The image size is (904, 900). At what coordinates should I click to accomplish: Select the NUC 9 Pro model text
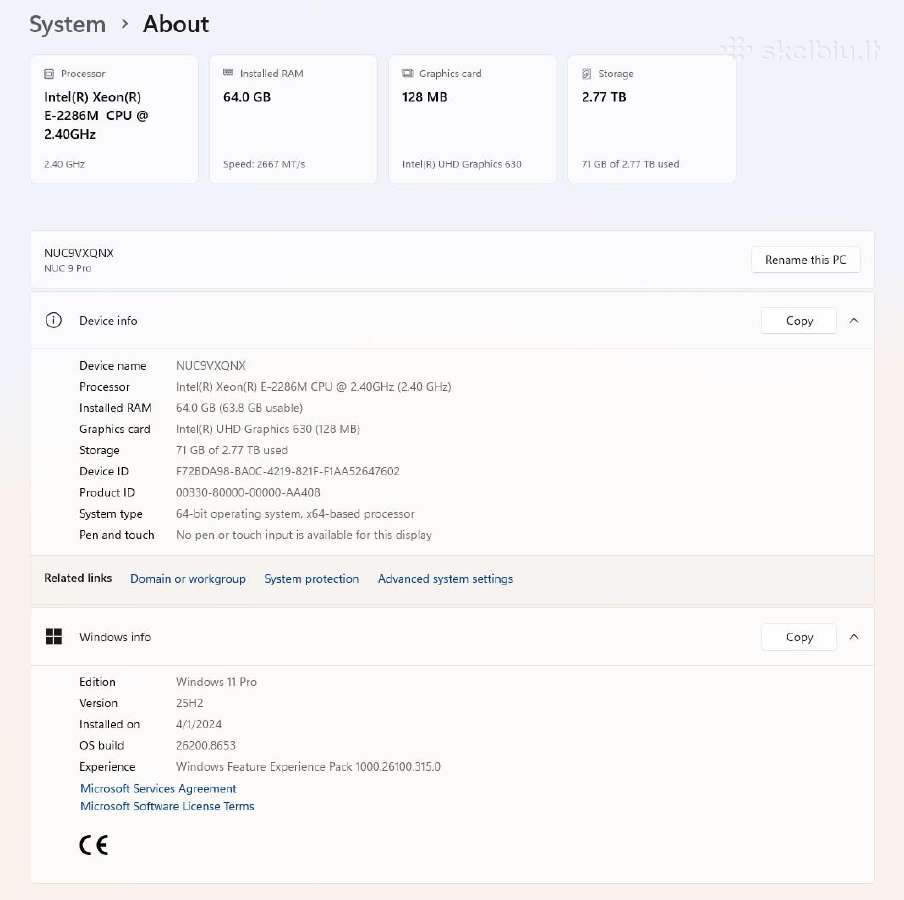(68, 269)
